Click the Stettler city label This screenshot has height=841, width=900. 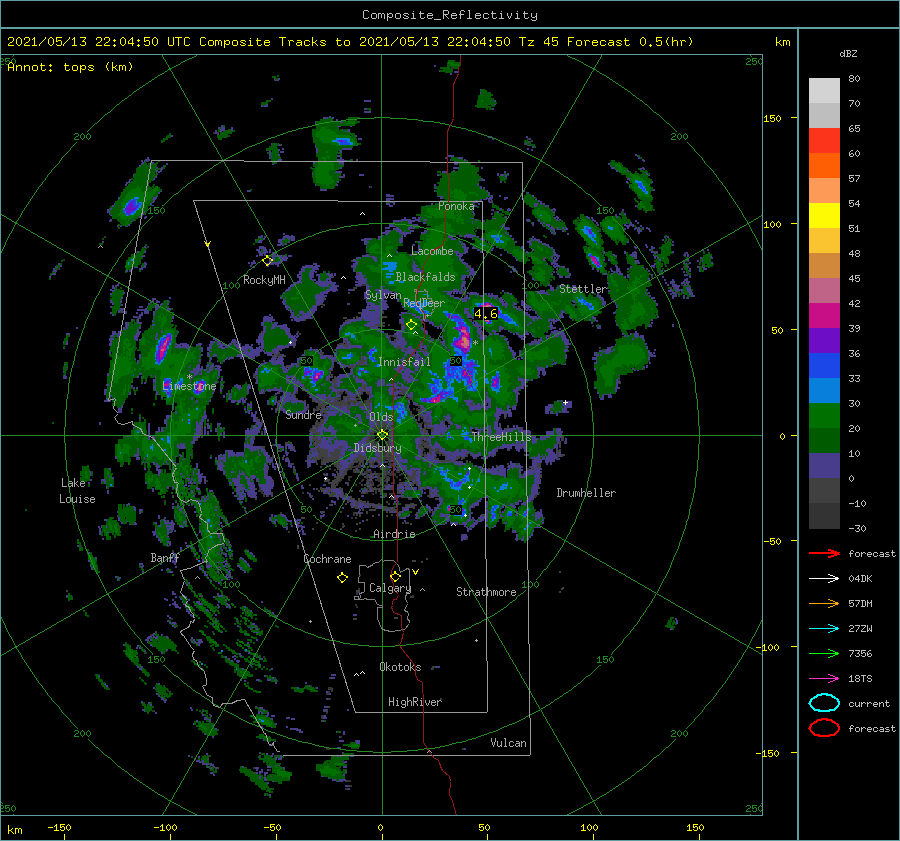pyautogui.click(x=583, y=289)
